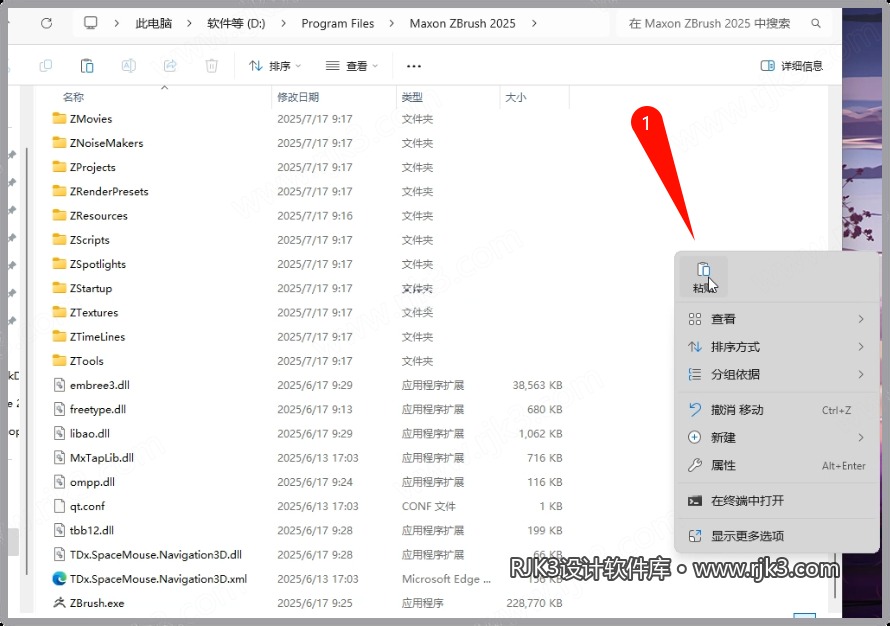Click the embree3.dll file icon
This screenshot has height=626, width=890.
coord(59,385)
